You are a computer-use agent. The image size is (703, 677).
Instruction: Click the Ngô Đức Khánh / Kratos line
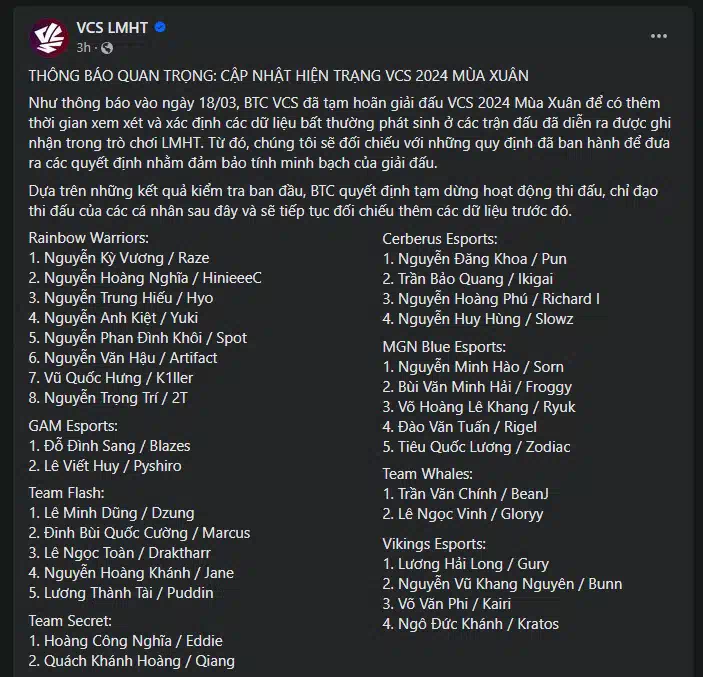[x=471, y=624]
